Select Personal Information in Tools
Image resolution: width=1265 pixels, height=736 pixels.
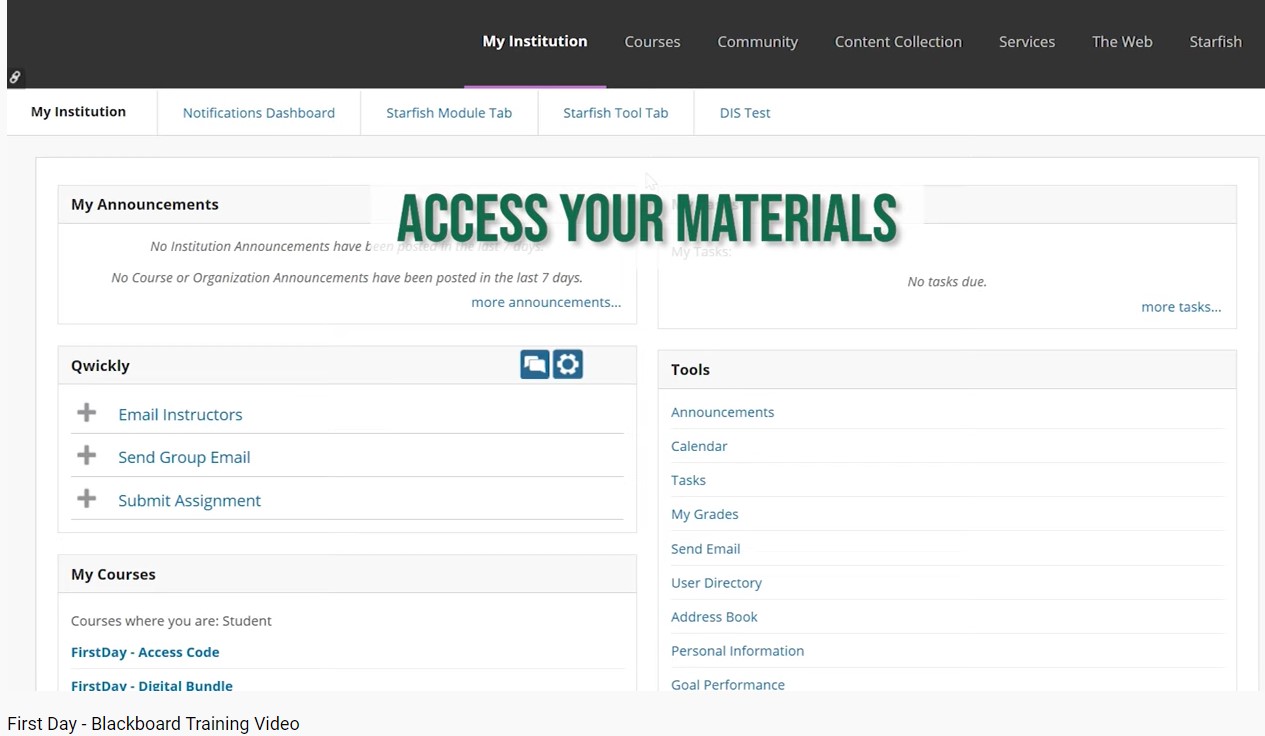[x=737, y=651]
